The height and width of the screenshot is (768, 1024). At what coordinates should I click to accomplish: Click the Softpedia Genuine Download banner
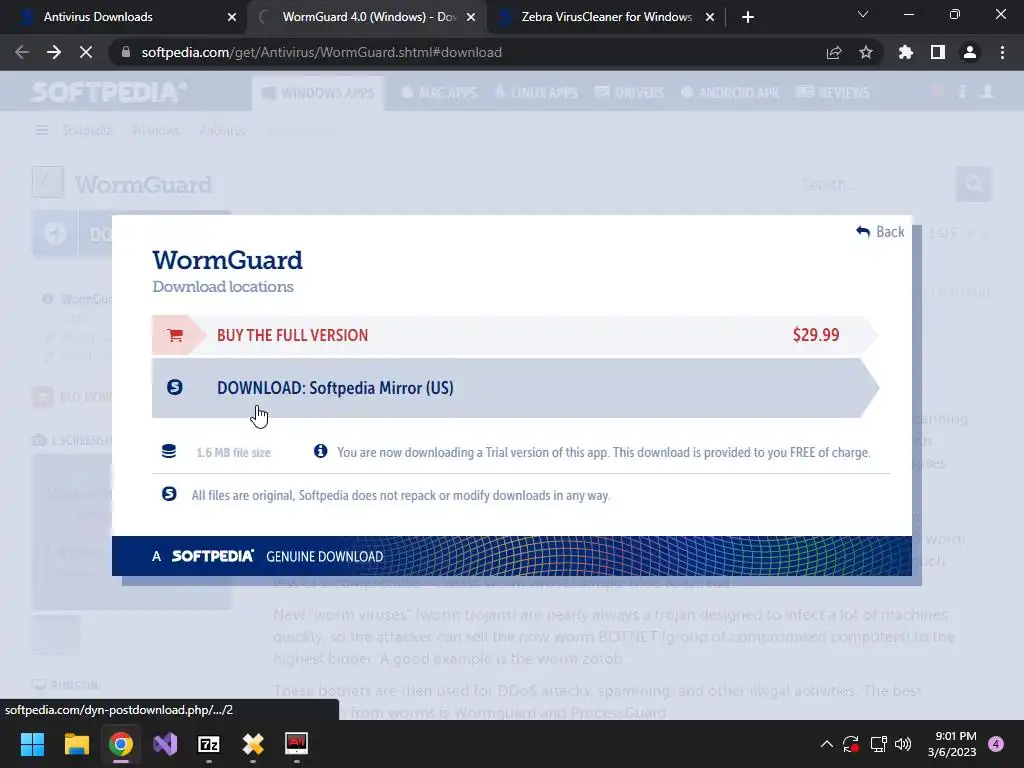click(511, 556)
